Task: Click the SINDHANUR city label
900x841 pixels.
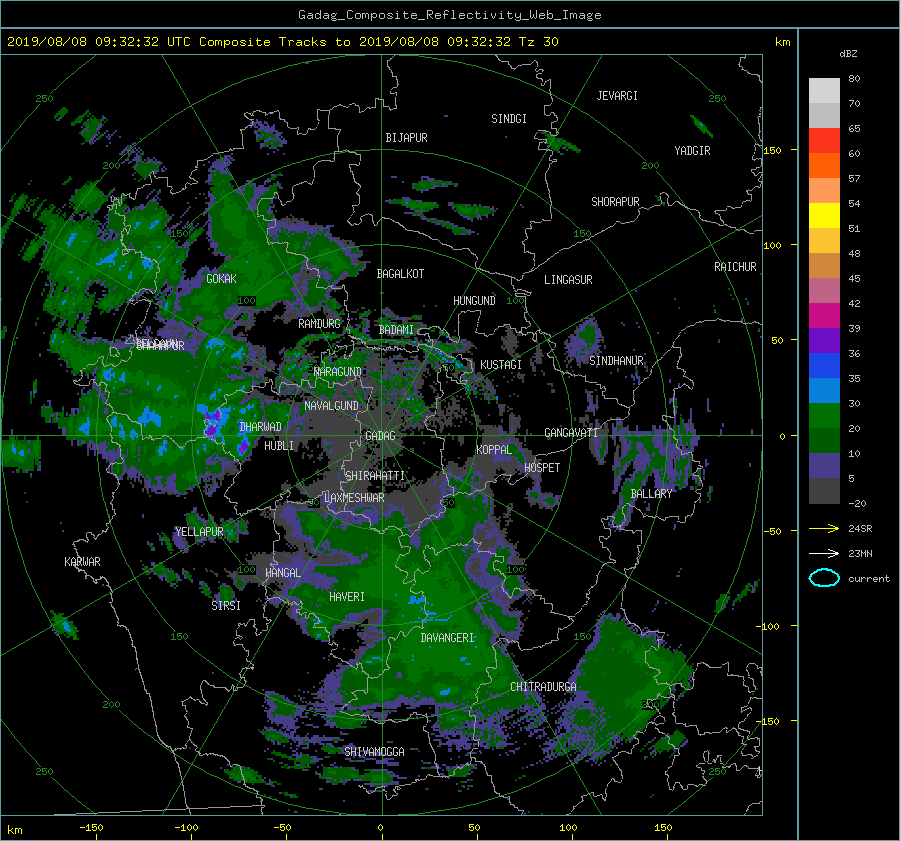Action: click(x=616, y=361)
